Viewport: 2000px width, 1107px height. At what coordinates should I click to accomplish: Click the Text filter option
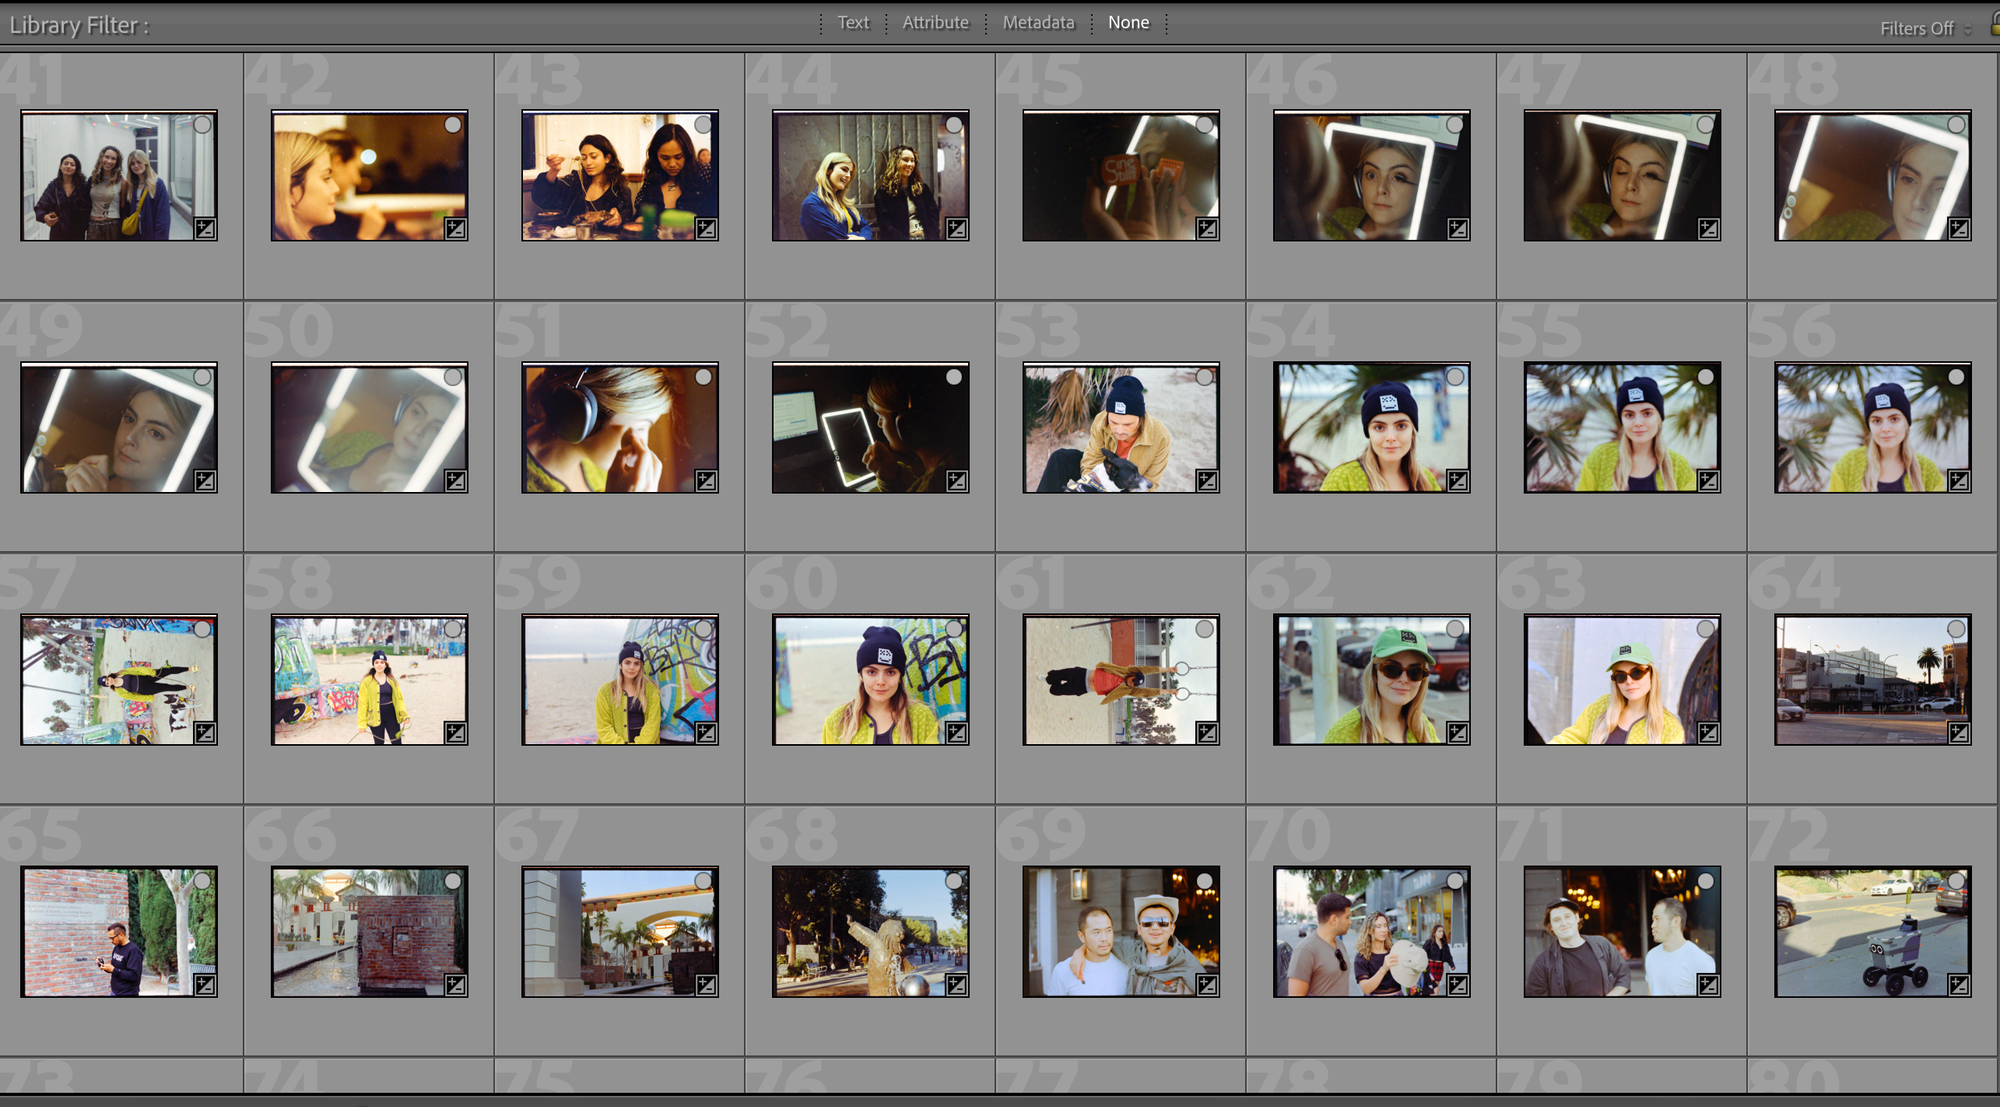pos(853,23)
